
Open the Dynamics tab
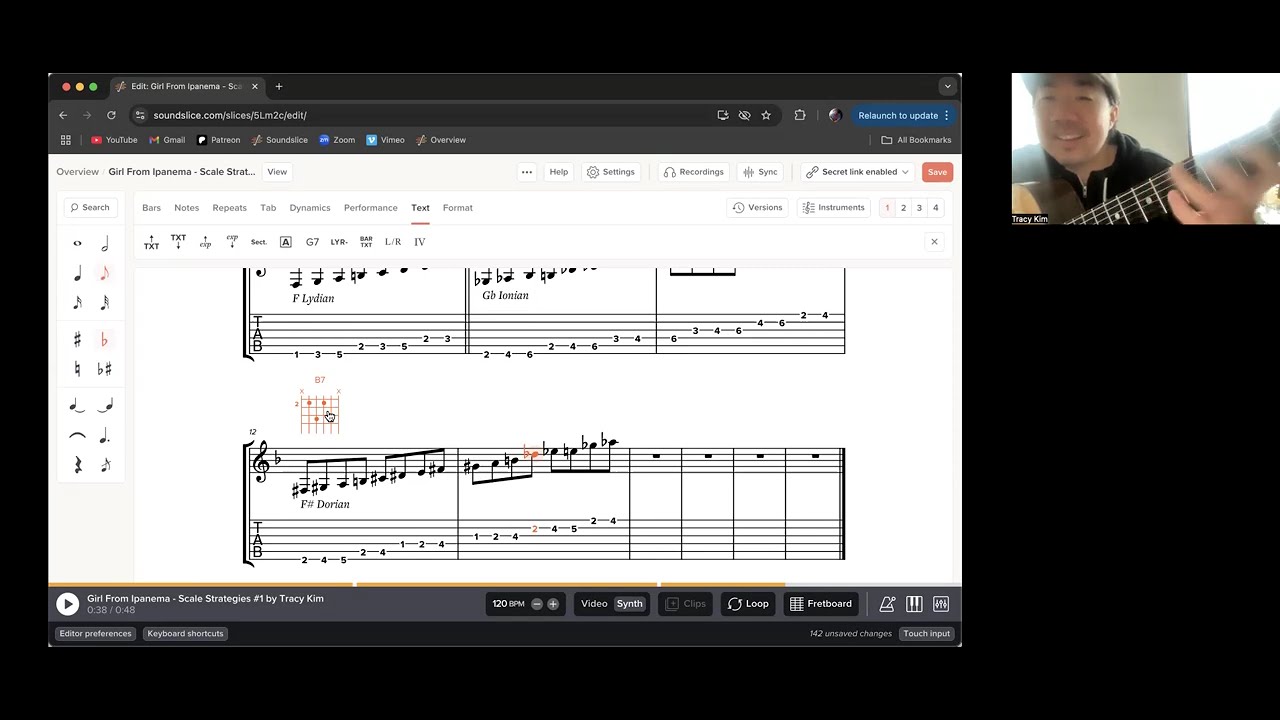(310, 208)
